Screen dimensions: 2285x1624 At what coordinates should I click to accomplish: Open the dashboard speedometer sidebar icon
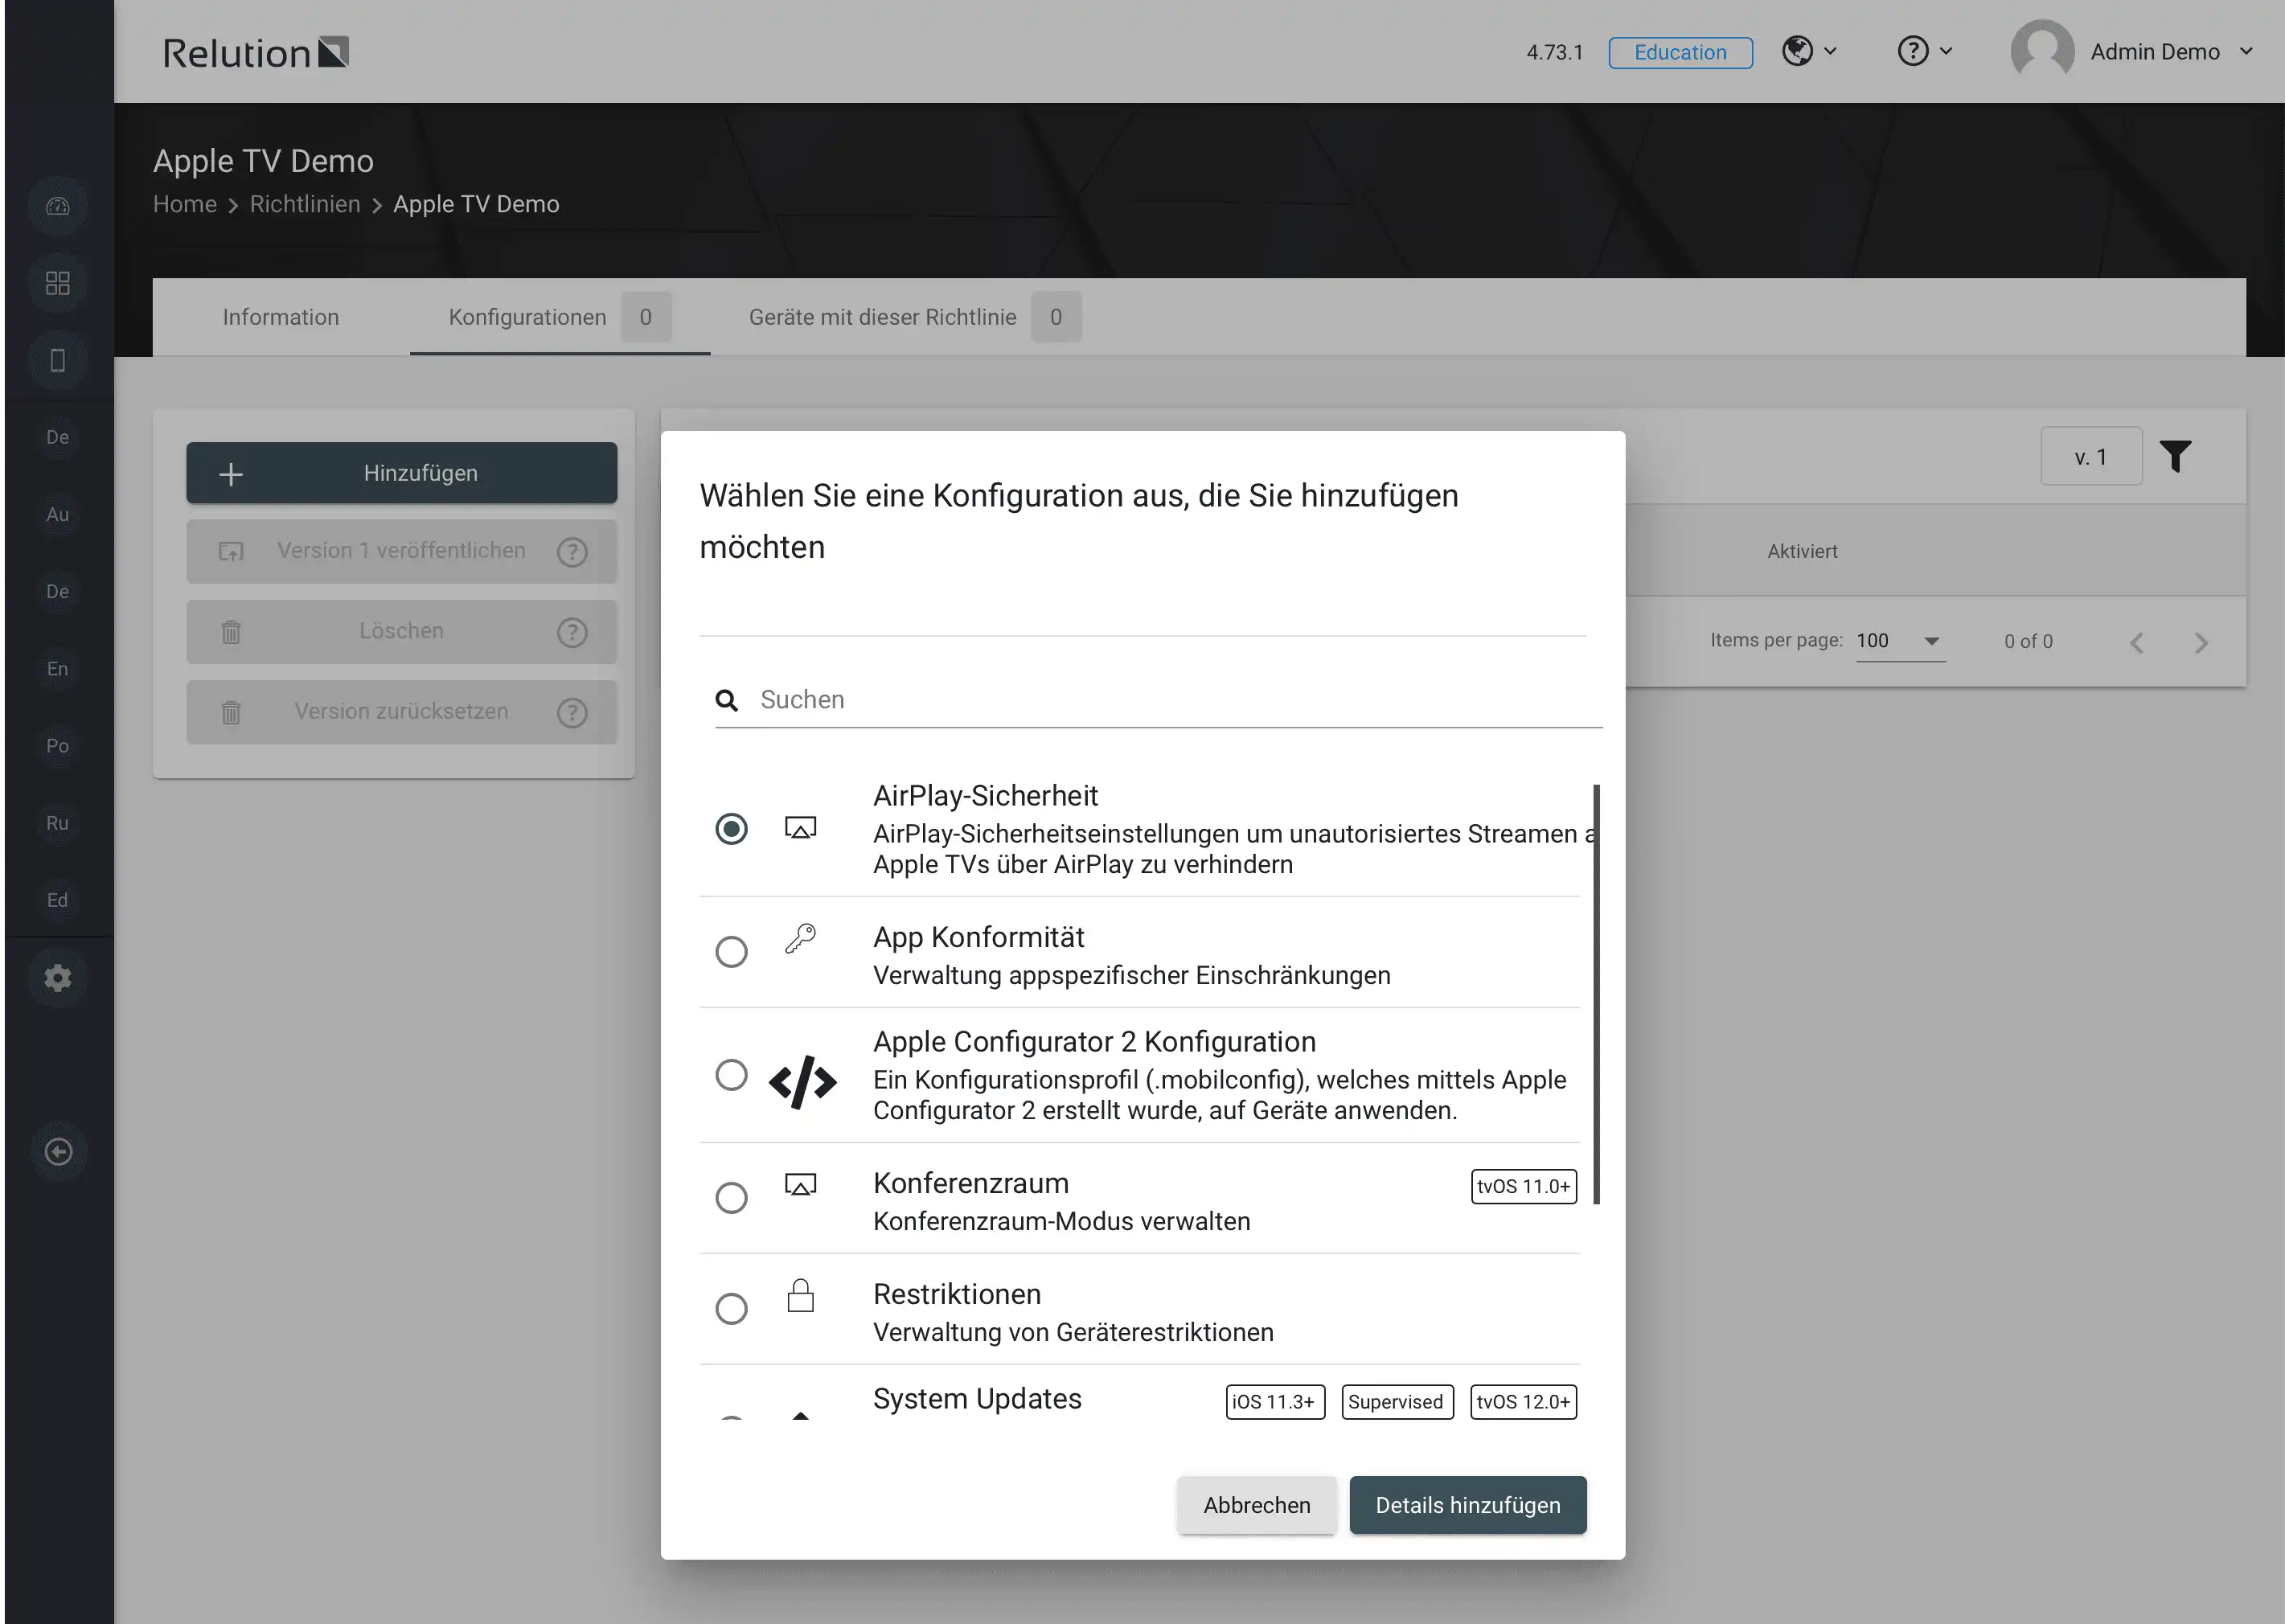[58, 206]
